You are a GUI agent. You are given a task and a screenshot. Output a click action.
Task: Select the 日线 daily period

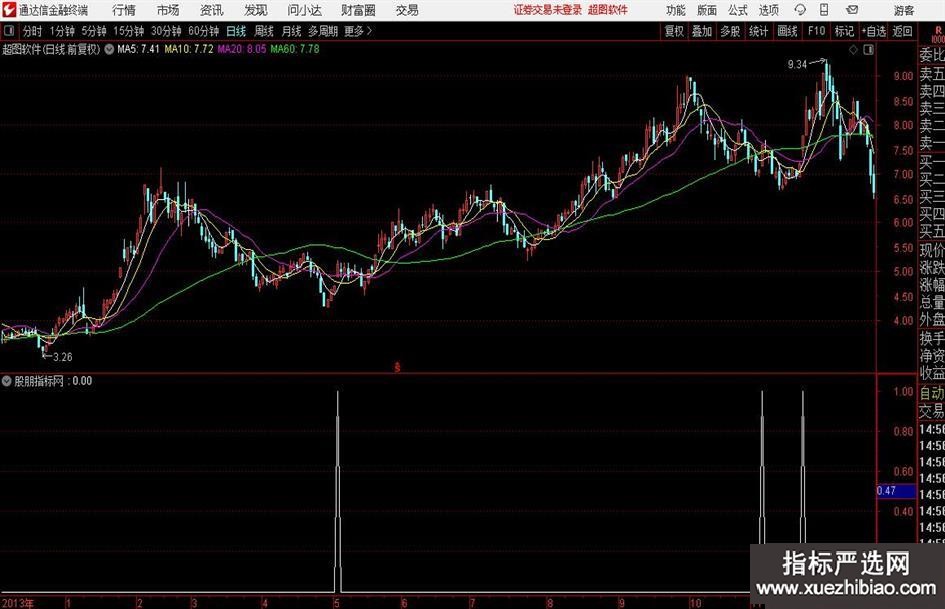[x=236, y=31]
